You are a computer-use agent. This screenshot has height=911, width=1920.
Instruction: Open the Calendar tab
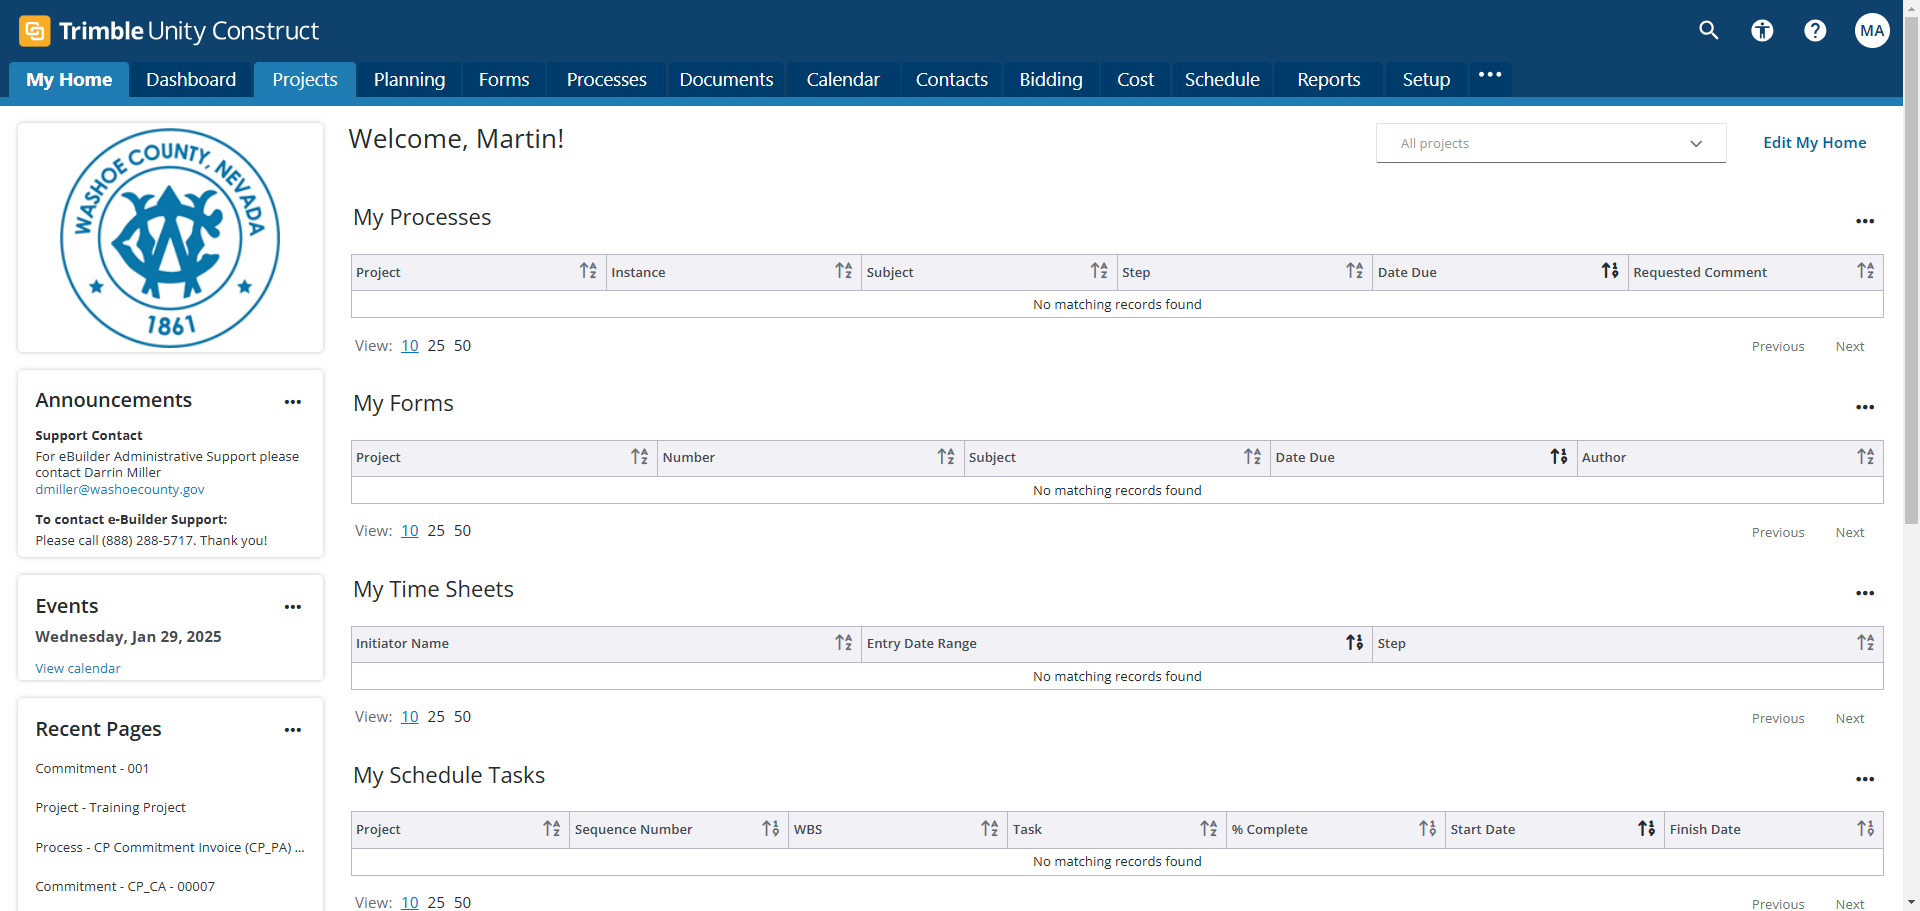pos(843,80)
